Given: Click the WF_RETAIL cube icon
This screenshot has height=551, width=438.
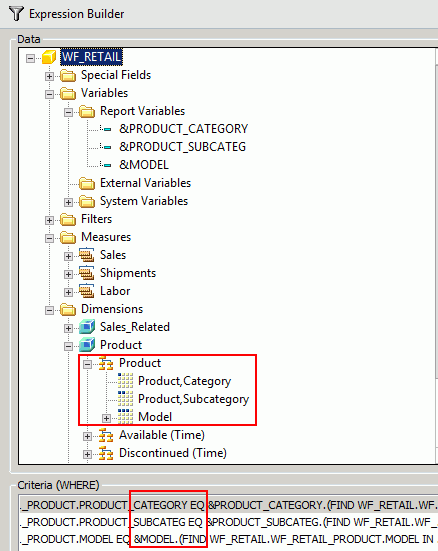Looking at the screenshot, I should tap(49, 57).
